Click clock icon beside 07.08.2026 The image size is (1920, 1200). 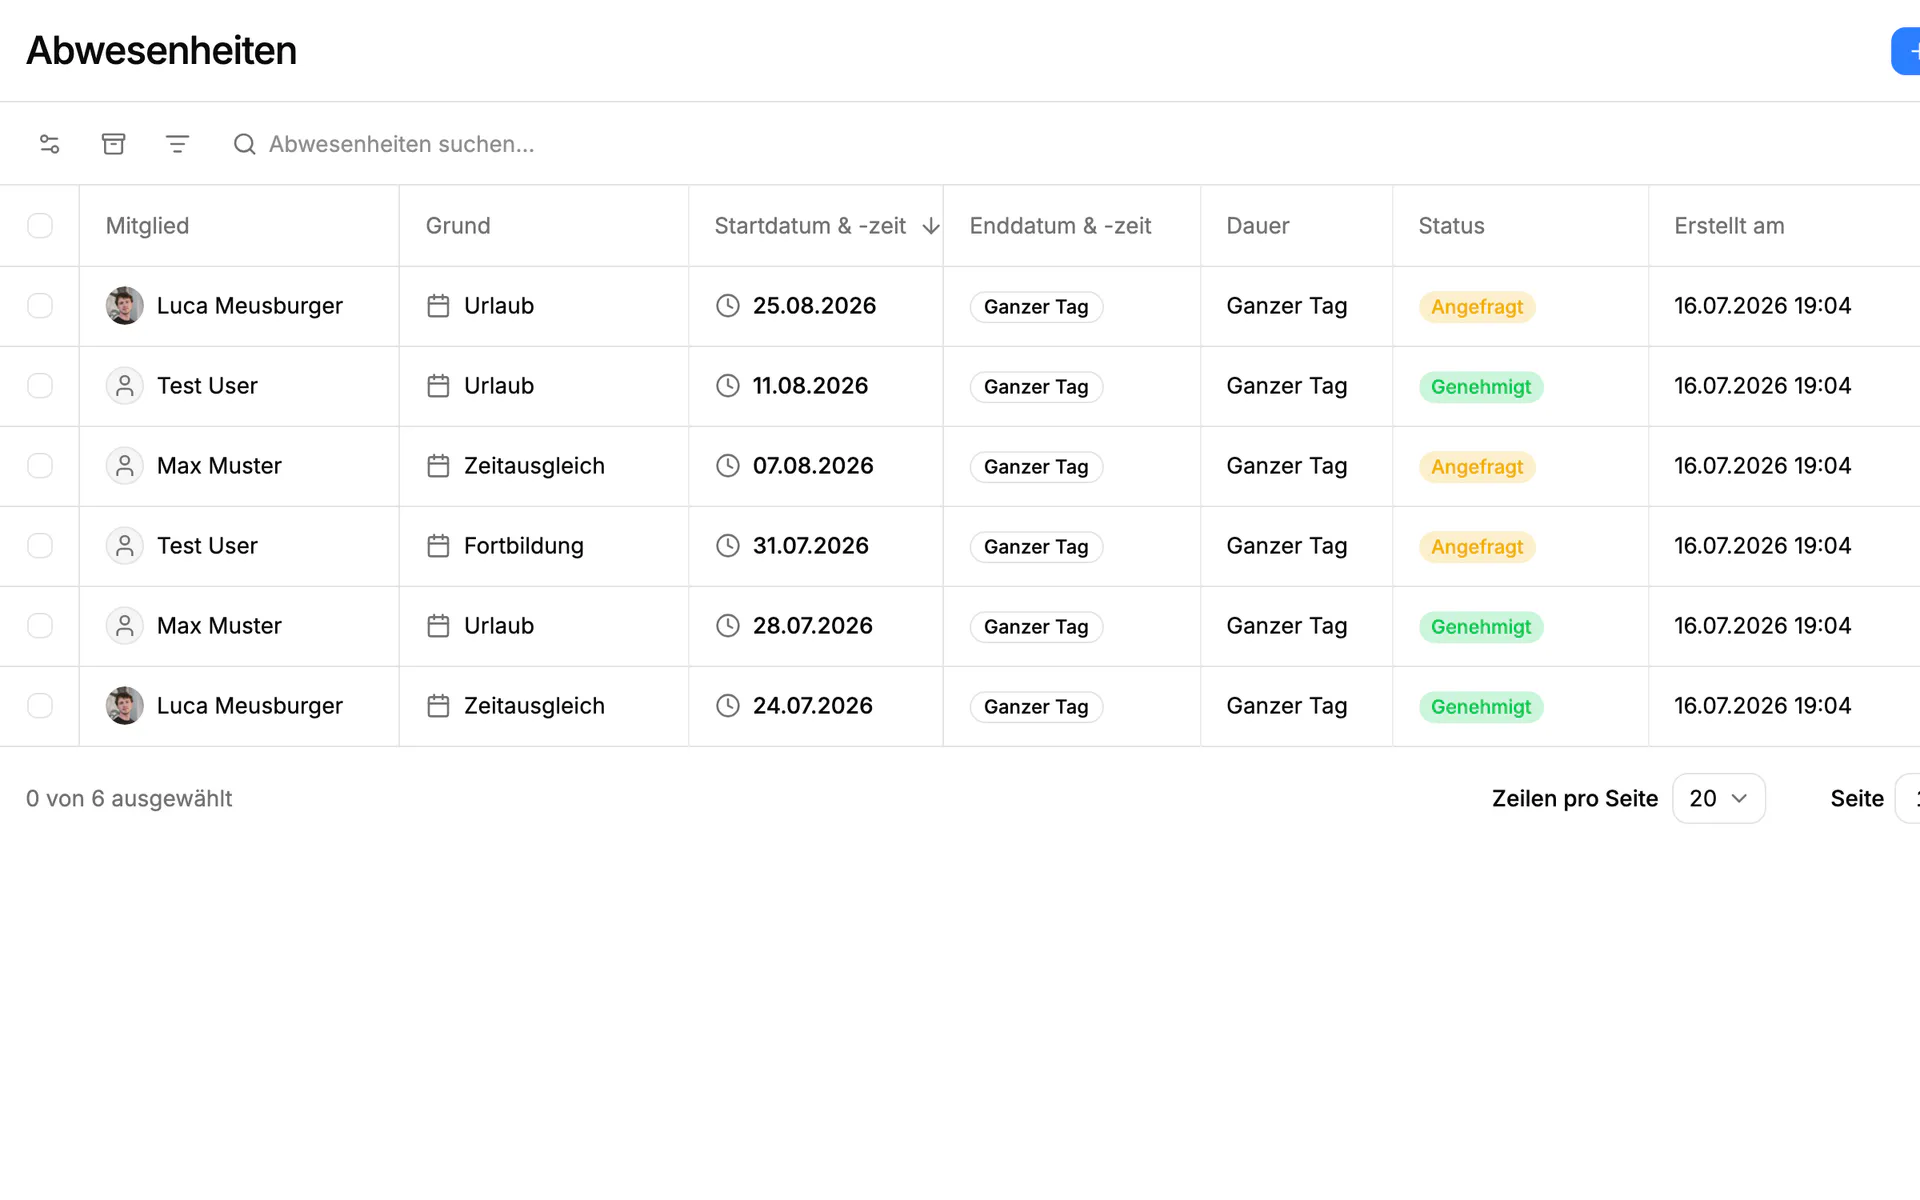point(728,466)
